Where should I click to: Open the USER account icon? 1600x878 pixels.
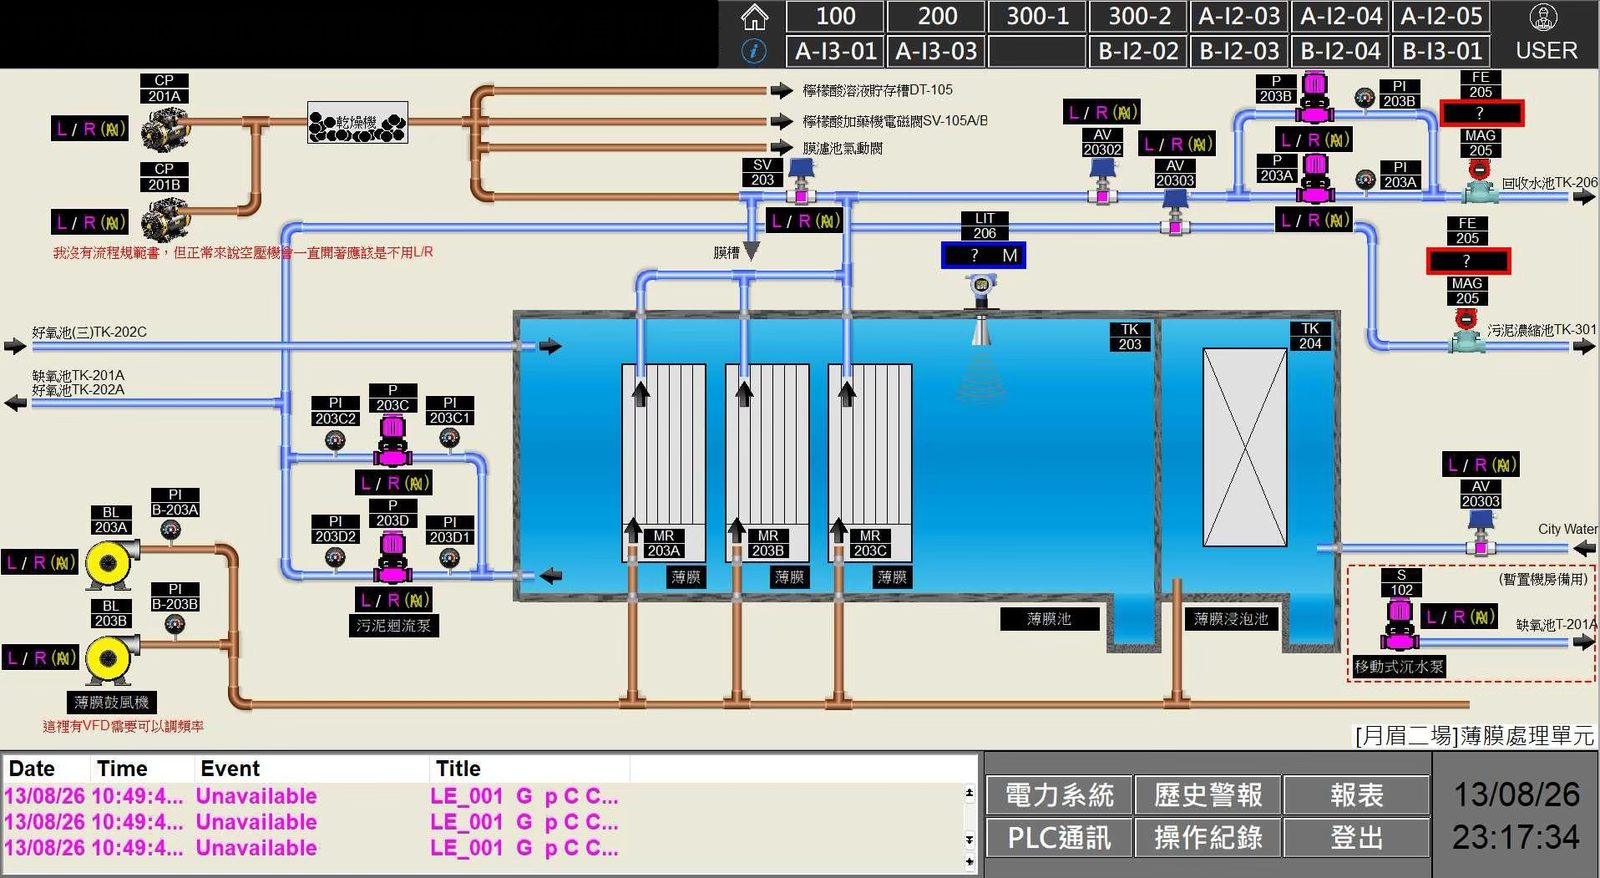1545,17
